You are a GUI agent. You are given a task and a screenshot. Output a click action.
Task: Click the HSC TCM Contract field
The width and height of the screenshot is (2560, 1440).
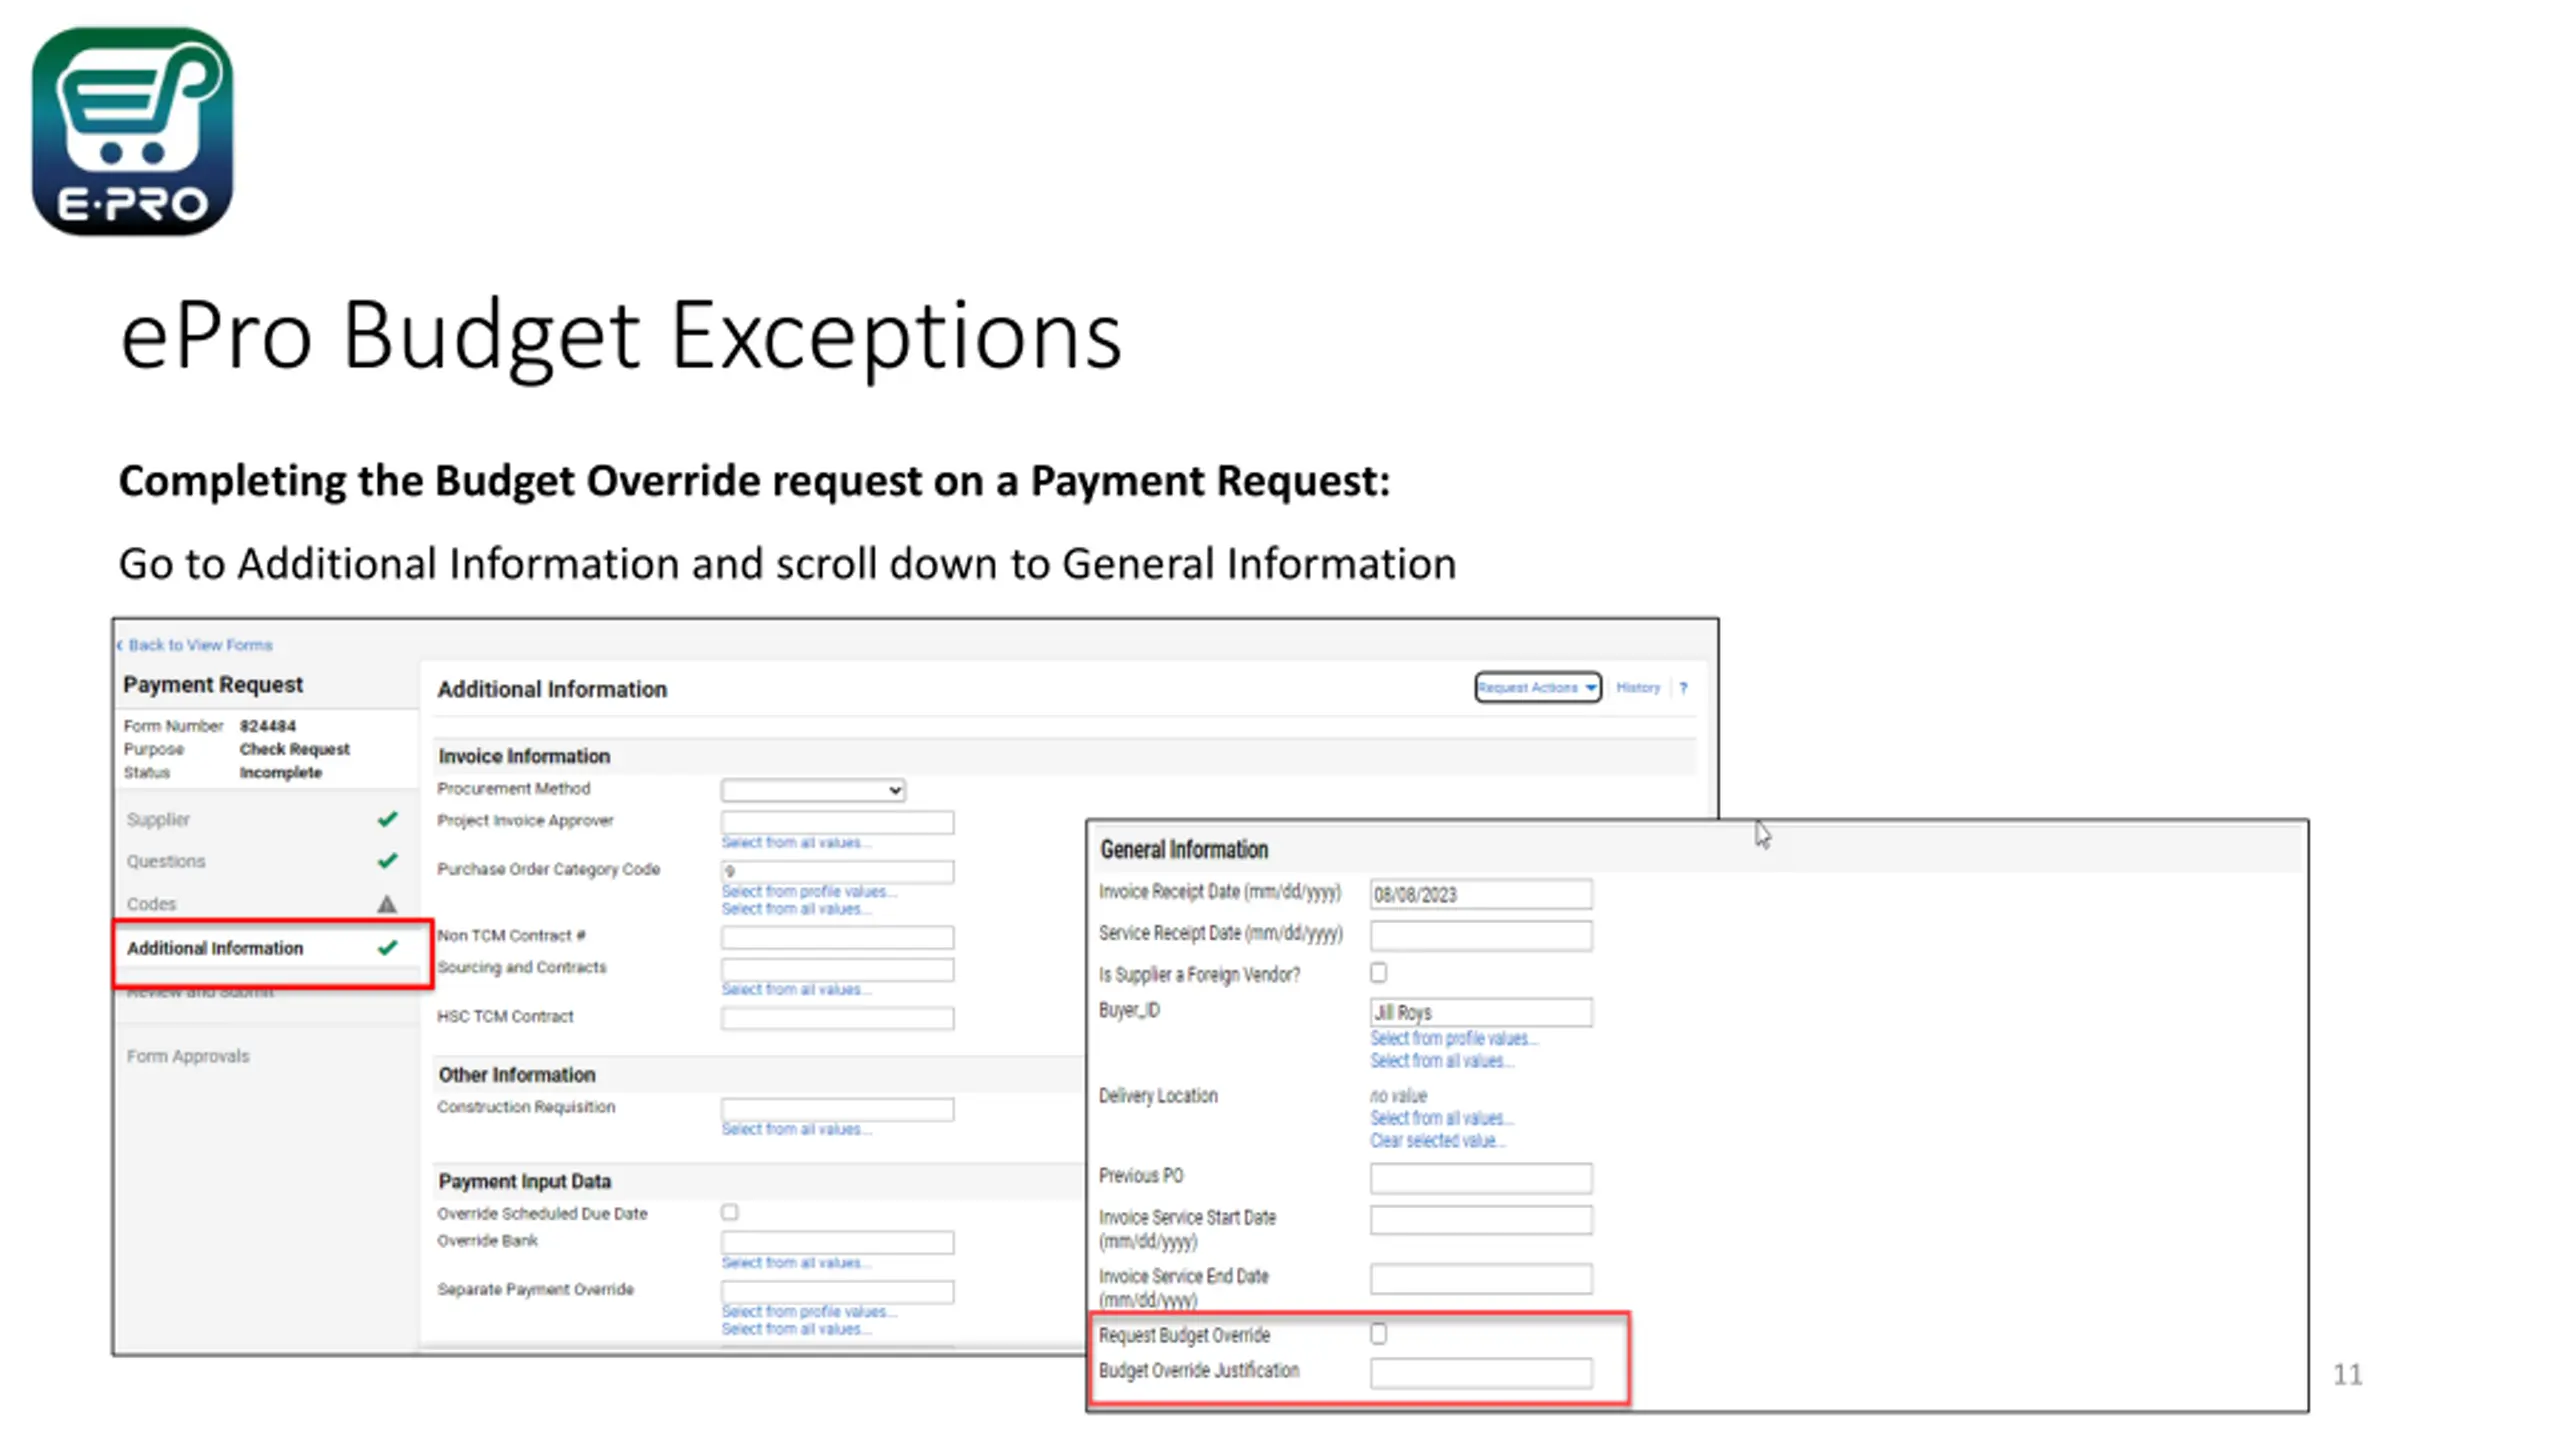pyautogui.click(x=837, y=1018)
